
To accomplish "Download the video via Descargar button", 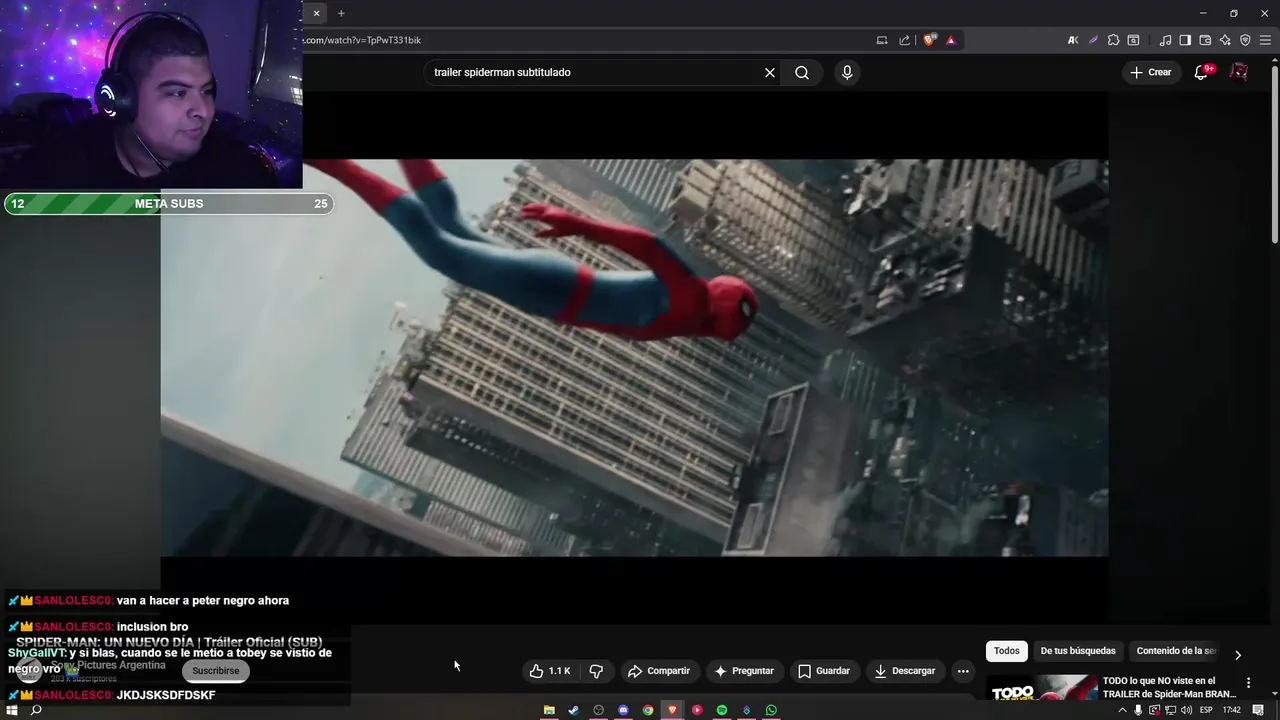I will point(904,671).
